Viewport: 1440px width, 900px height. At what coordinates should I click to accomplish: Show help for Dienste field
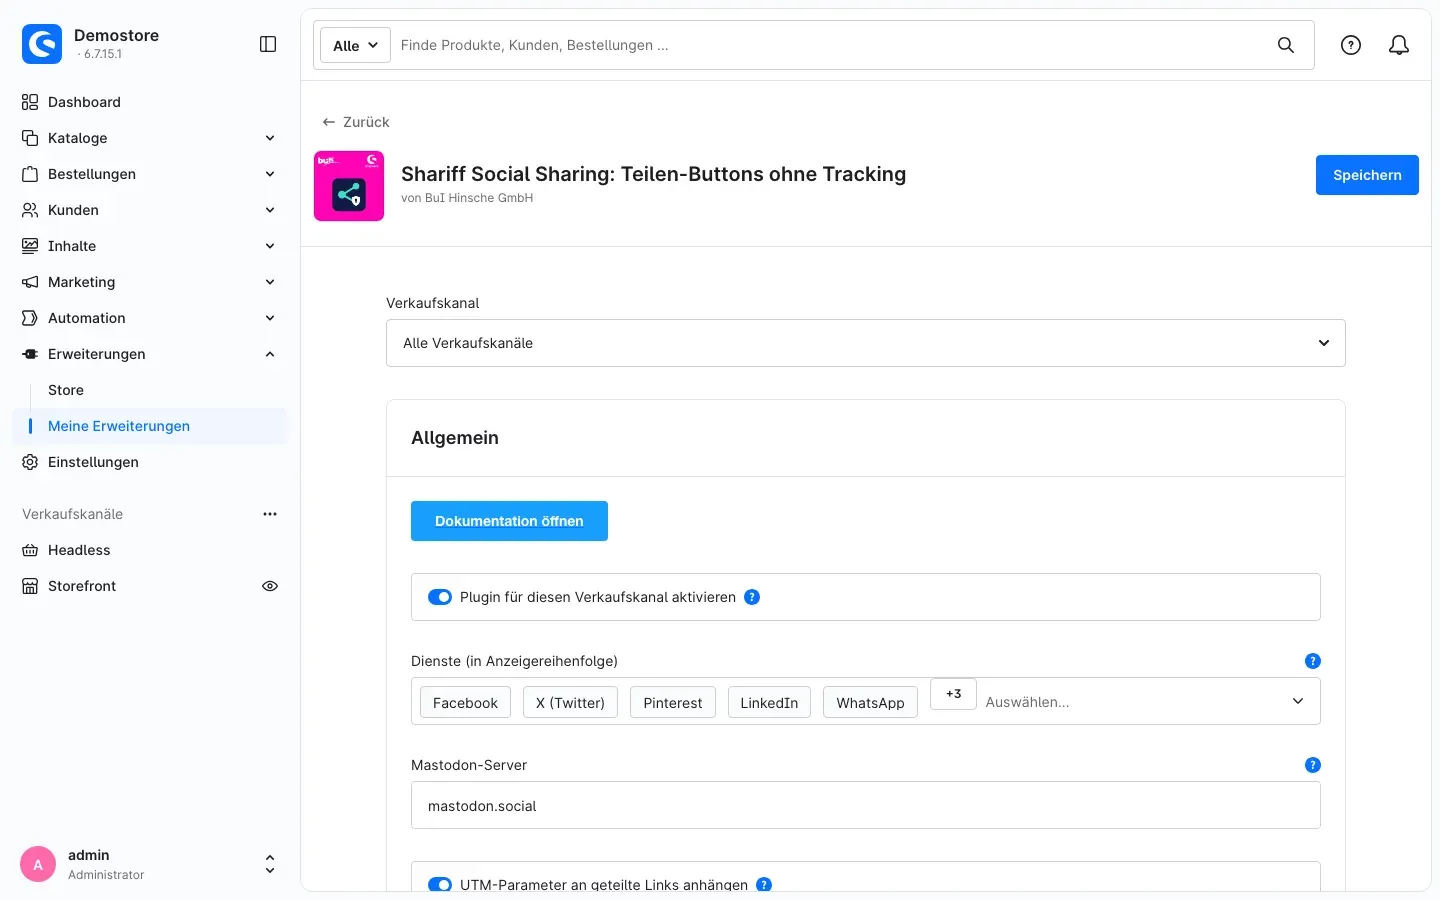(x=1313, y=661)
